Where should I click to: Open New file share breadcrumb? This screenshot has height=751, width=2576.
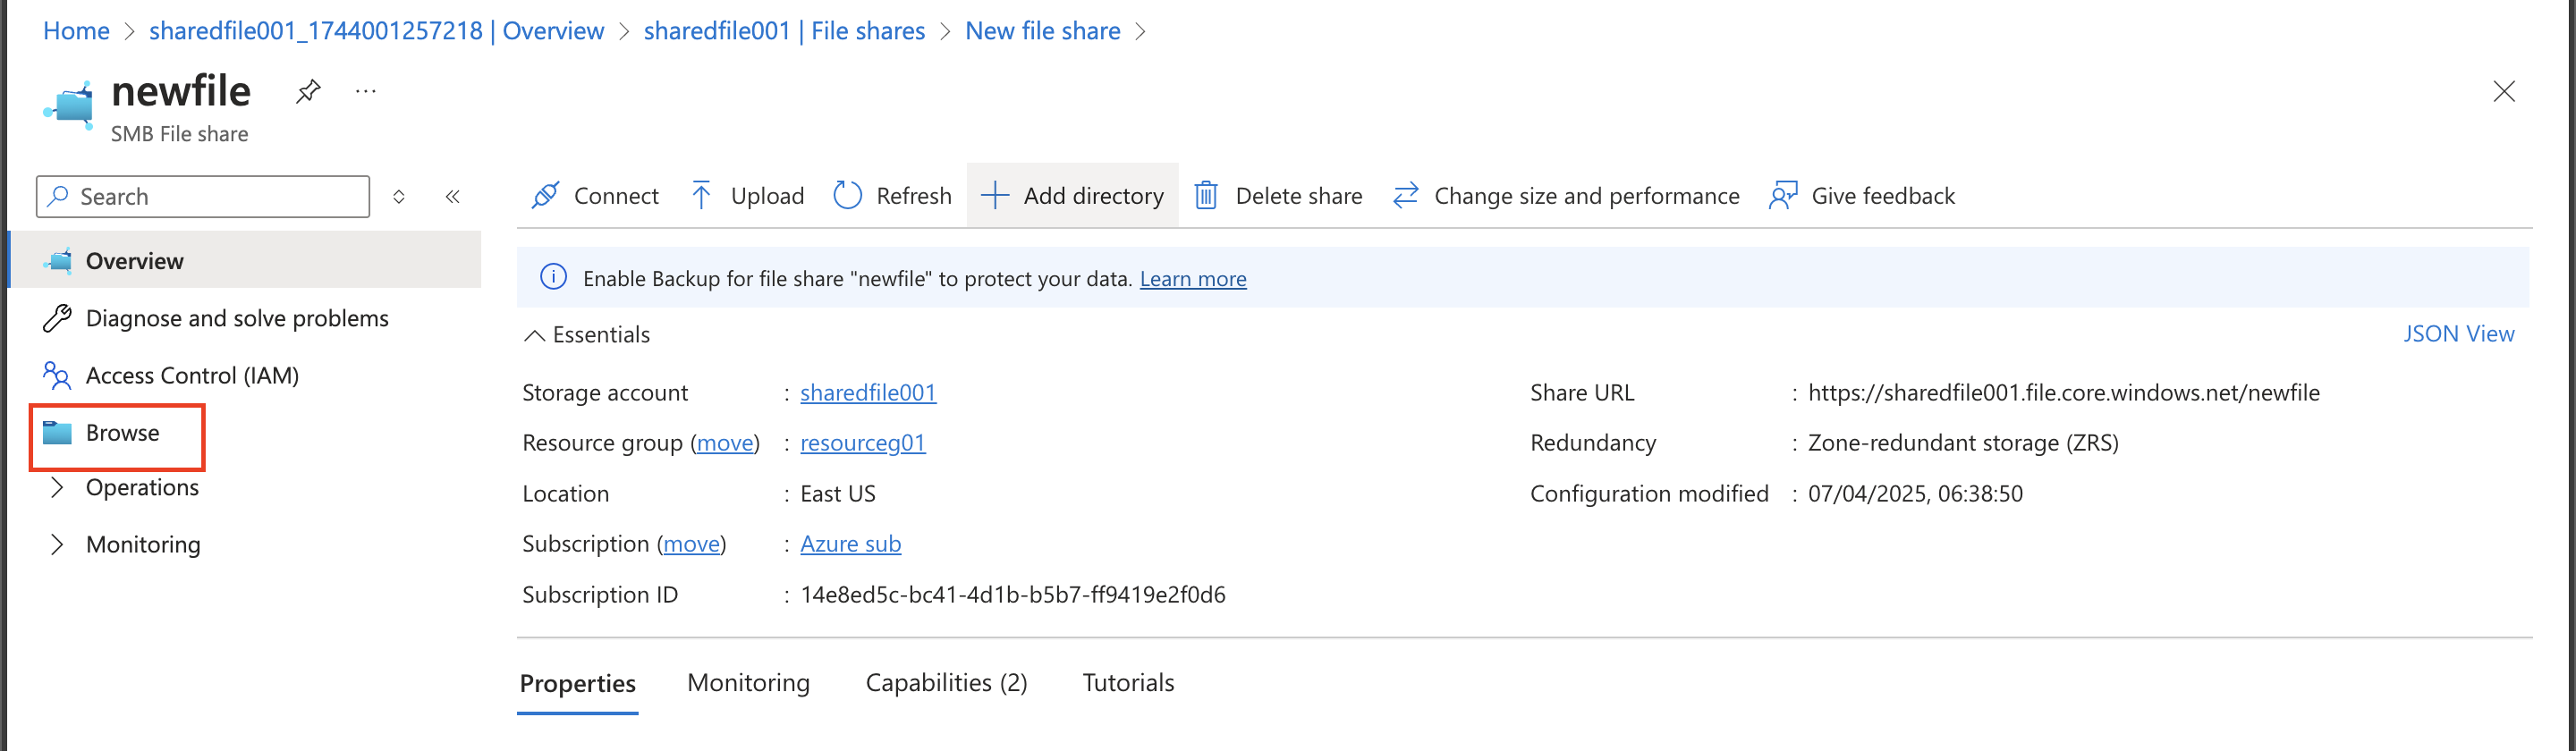(1042, 31)
